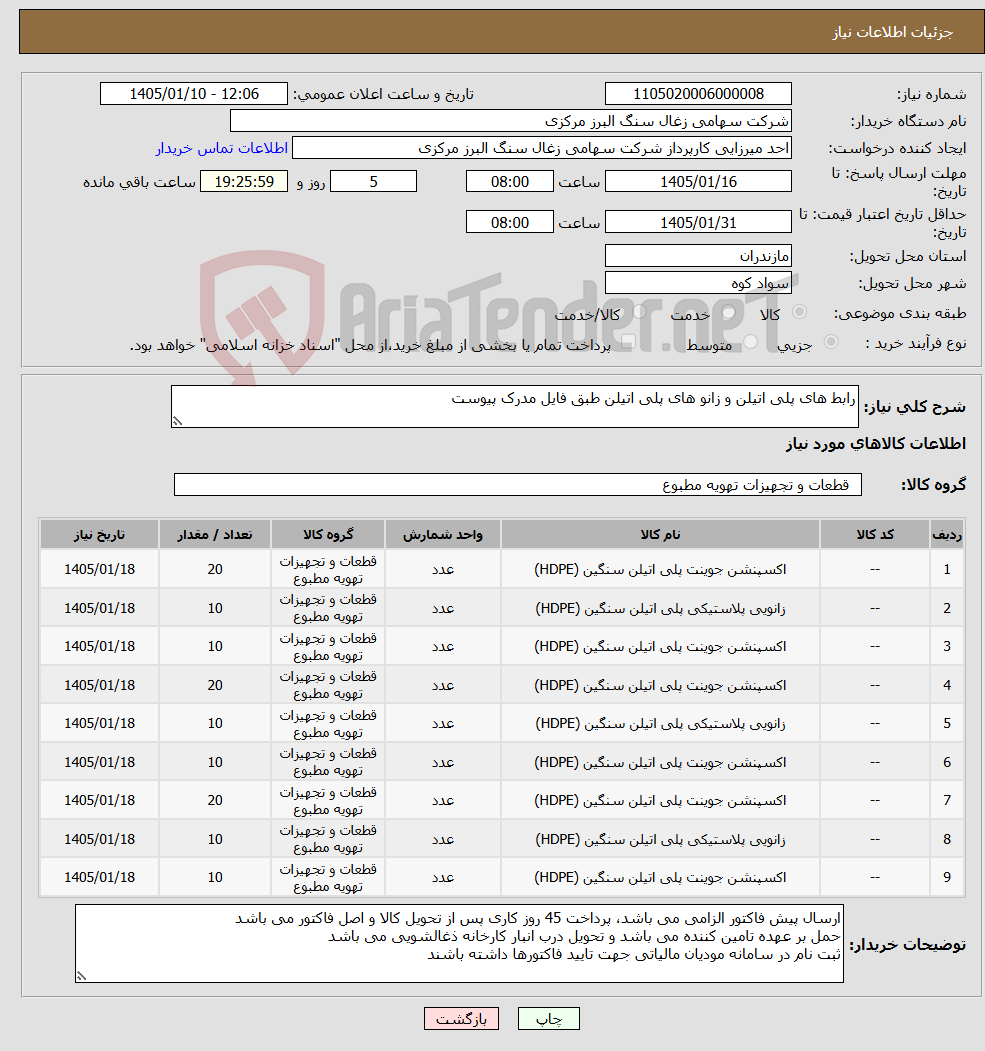Viewport: 985px width, 1051px height.
Task: Click product name in row 9
Action: pos(660,877)
